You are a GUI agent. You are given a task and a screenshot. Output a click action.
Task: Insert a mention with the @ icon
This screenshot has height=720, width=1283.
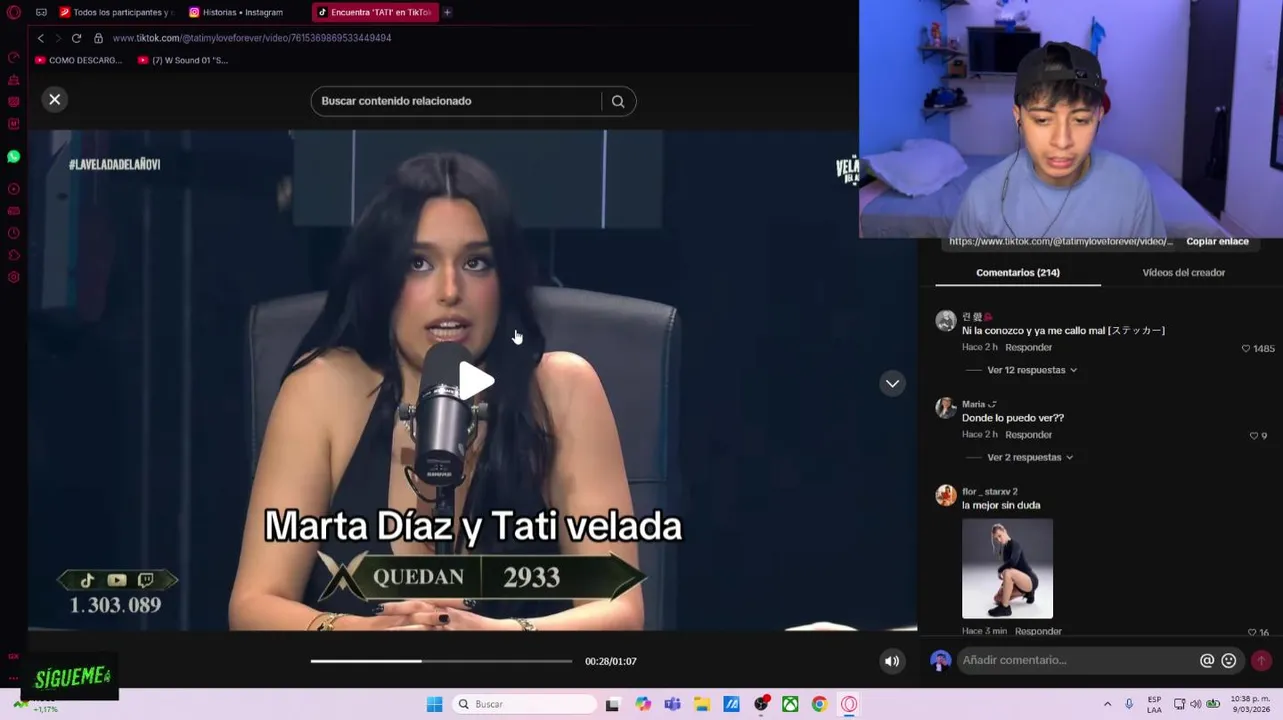tap(1207, 660)
